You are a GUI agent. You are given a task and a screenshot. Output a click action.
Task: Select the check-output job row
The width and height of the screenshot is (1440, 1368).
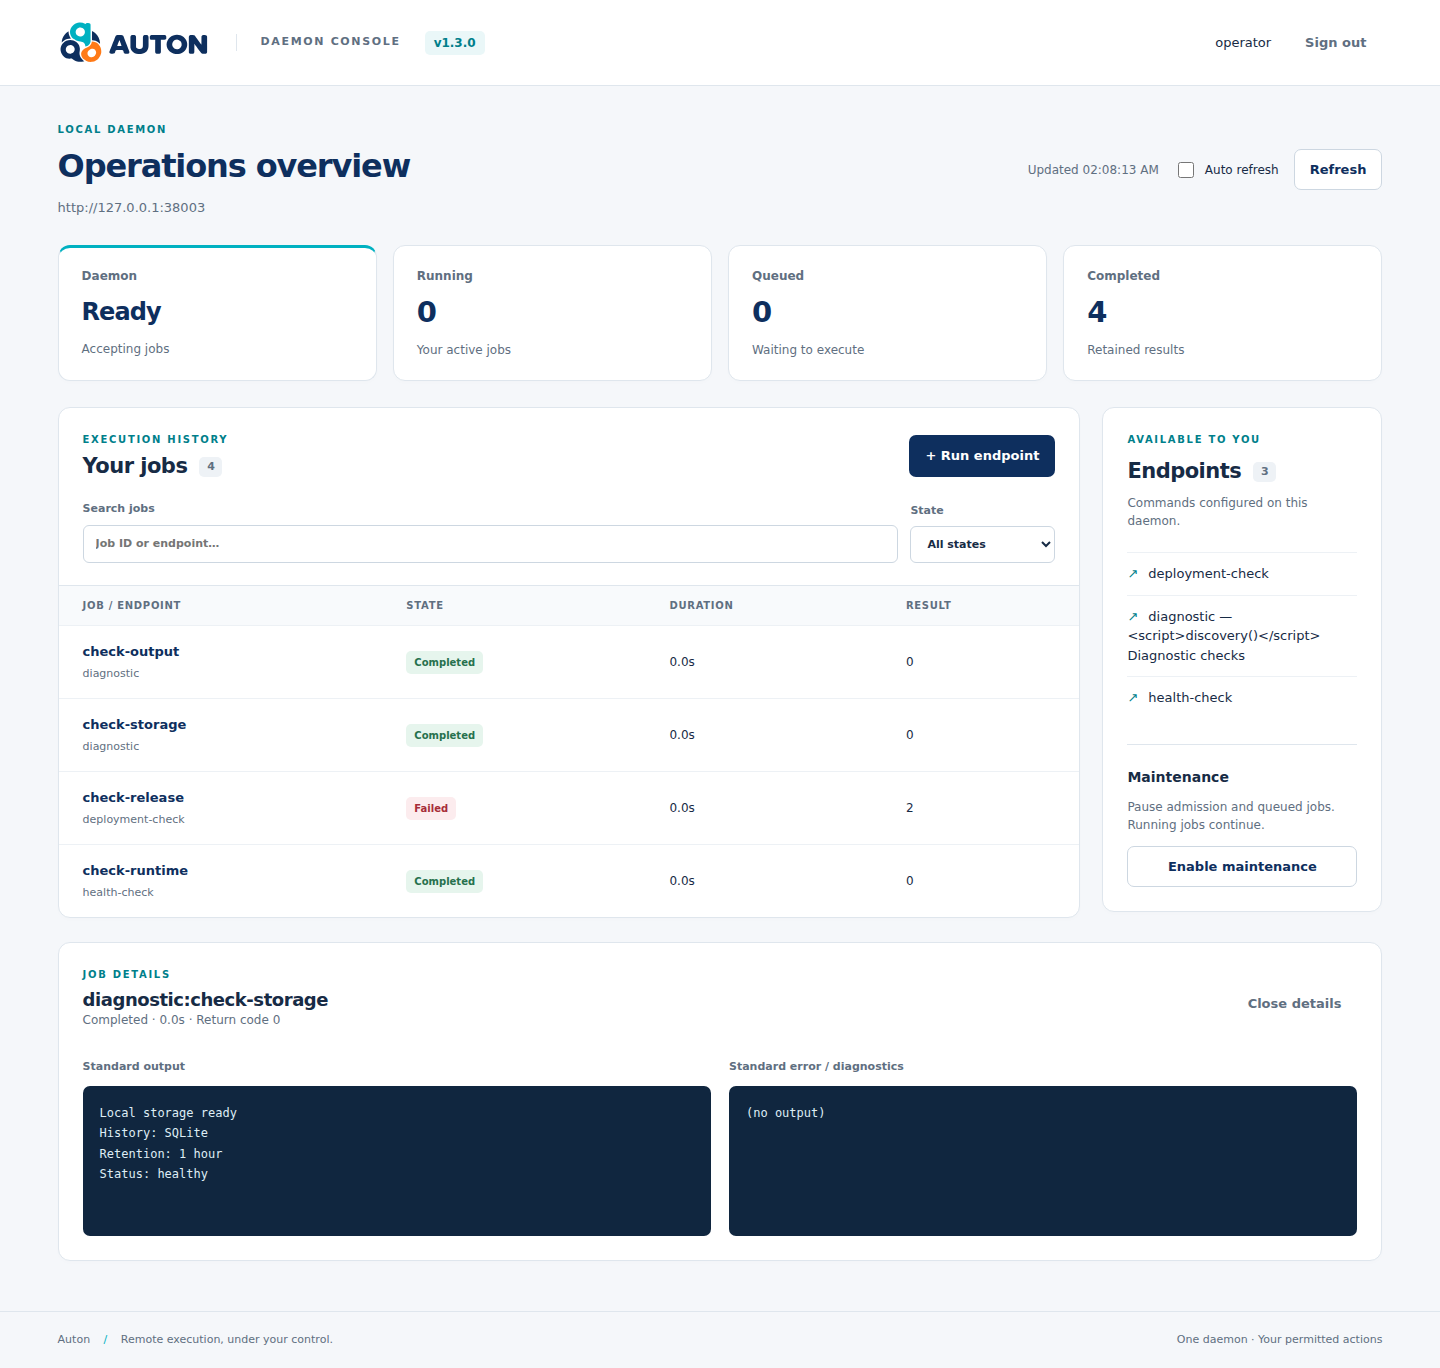tap(569, 662)
